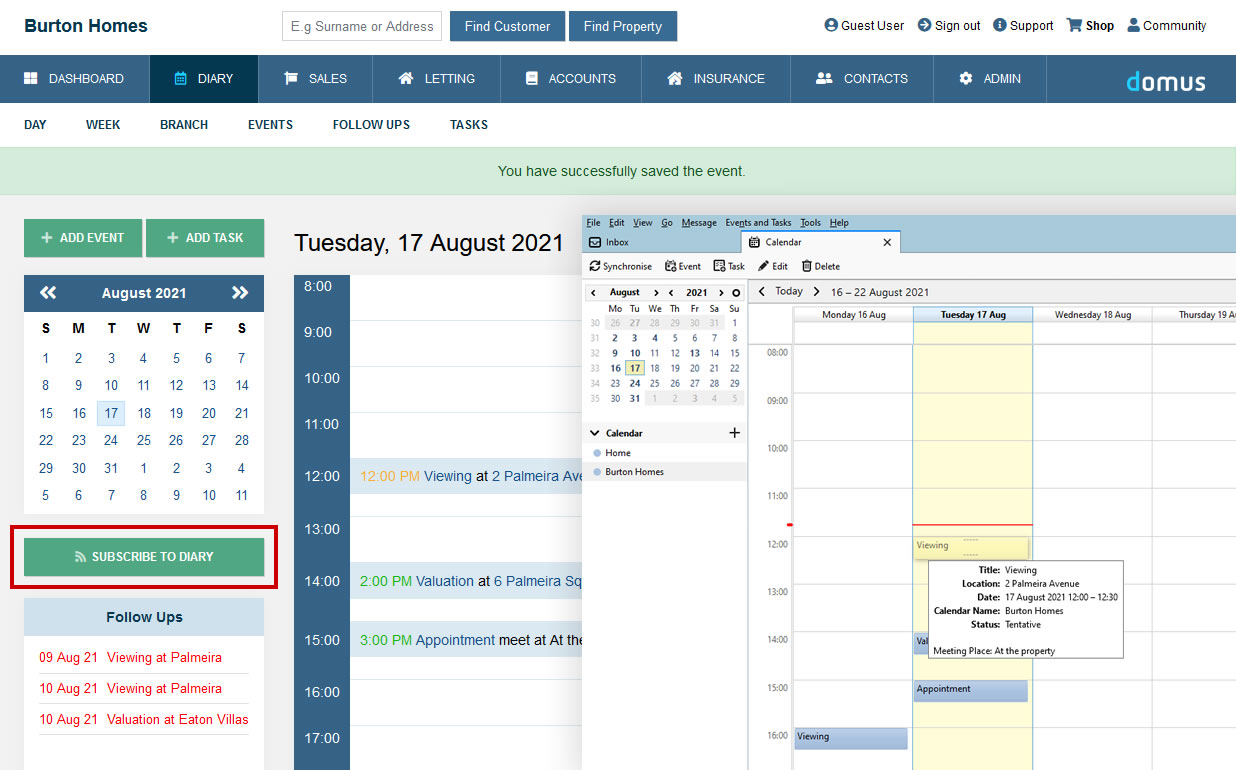The width and height of the screenshot is (1236, 770).
Task: Click the Edit pencil toolbar button
Action: (x=764, y=266)
